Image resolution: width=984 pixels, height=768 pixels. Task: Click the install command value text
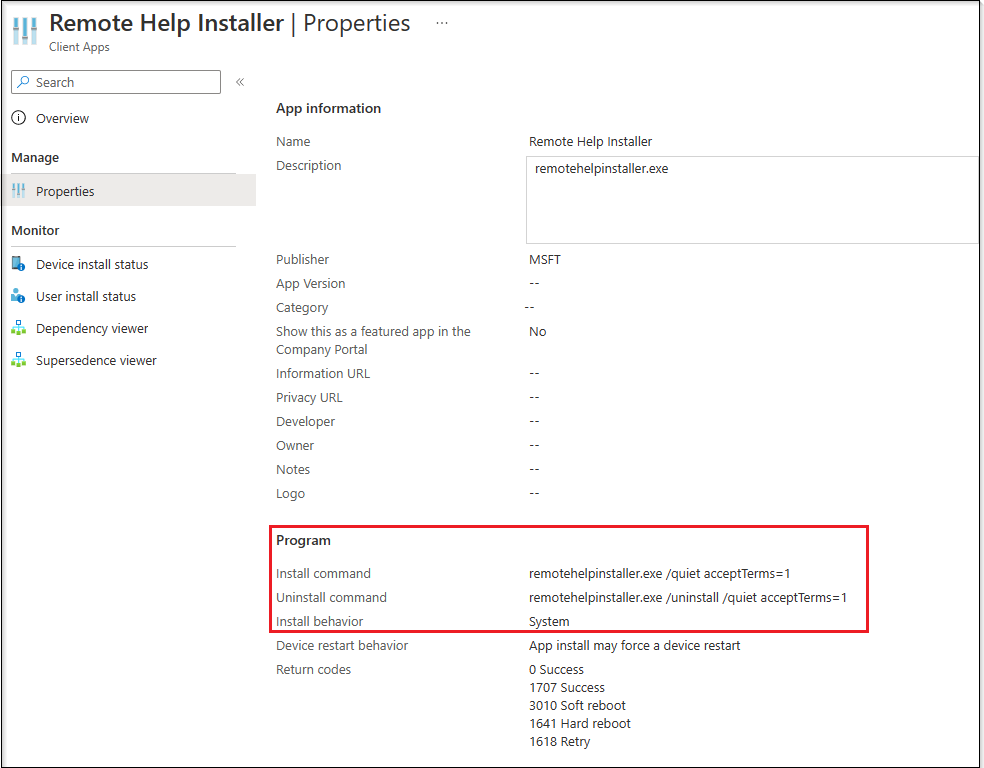(659, 573)
